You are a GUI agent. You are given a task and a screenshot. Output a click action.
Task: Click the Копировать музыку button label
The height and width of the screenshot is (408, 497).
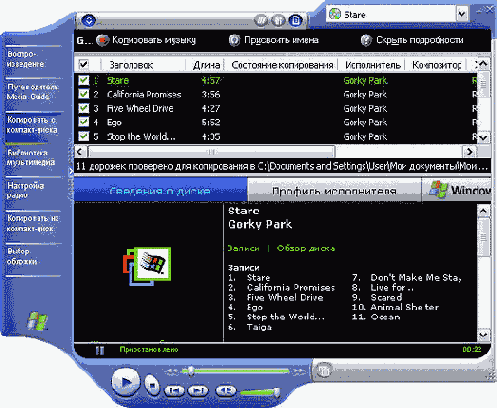pyautogui.click(x=154, y=40)
